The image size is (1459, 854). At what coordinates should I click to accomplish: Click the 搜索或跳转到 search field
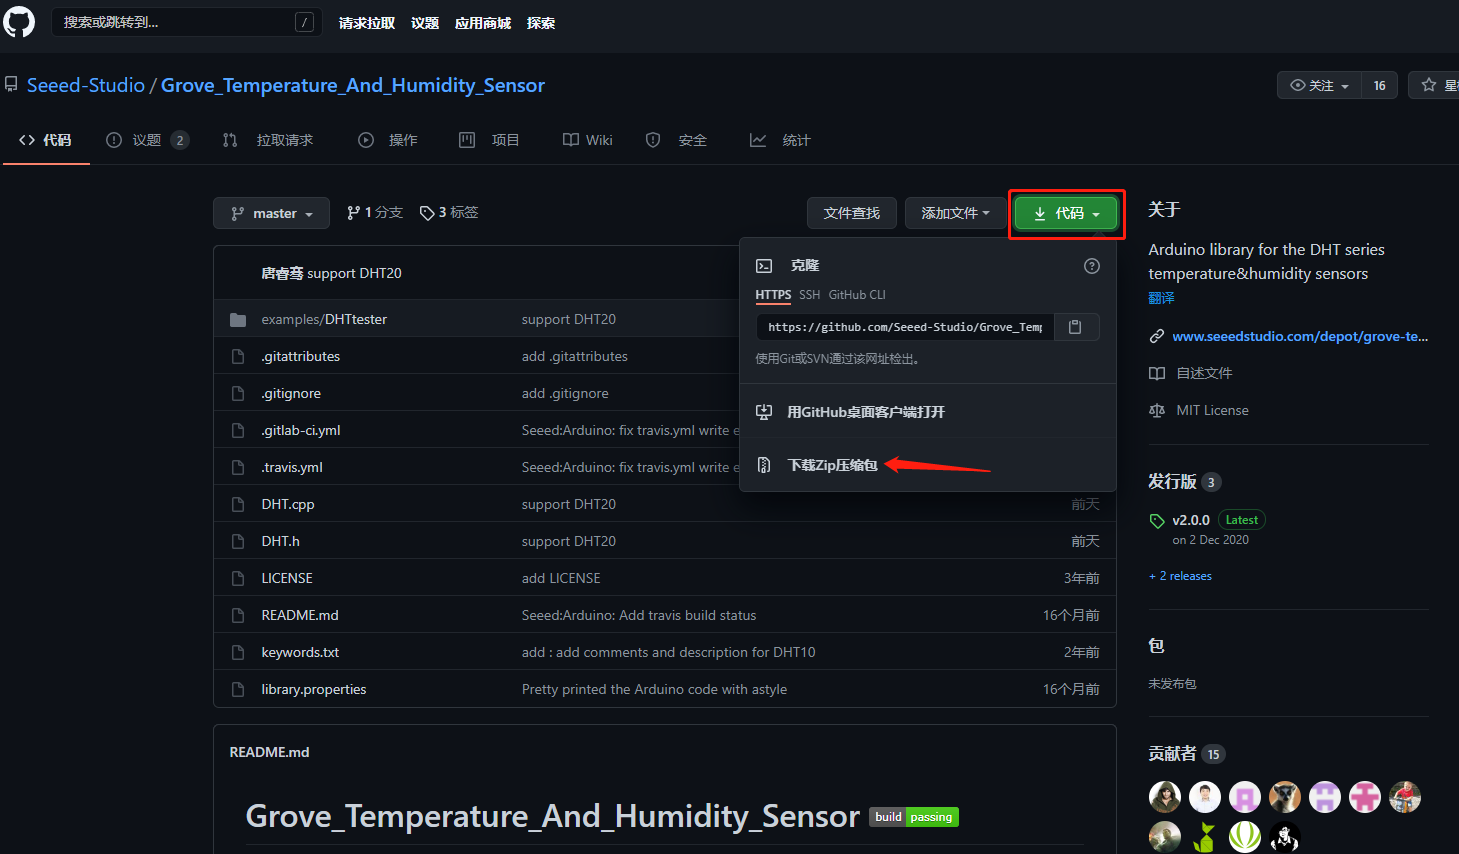(186, 22)
